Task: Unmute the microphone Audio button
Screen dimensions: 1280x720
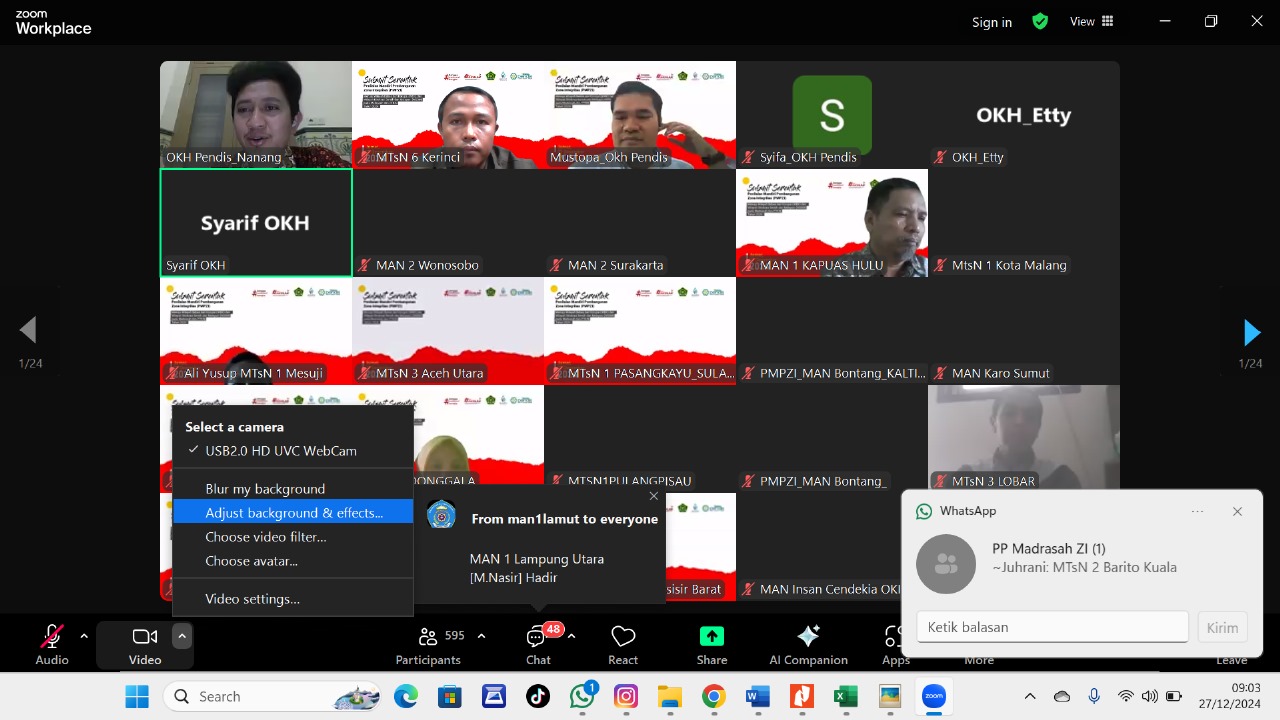Action: [x=51, y=638]
